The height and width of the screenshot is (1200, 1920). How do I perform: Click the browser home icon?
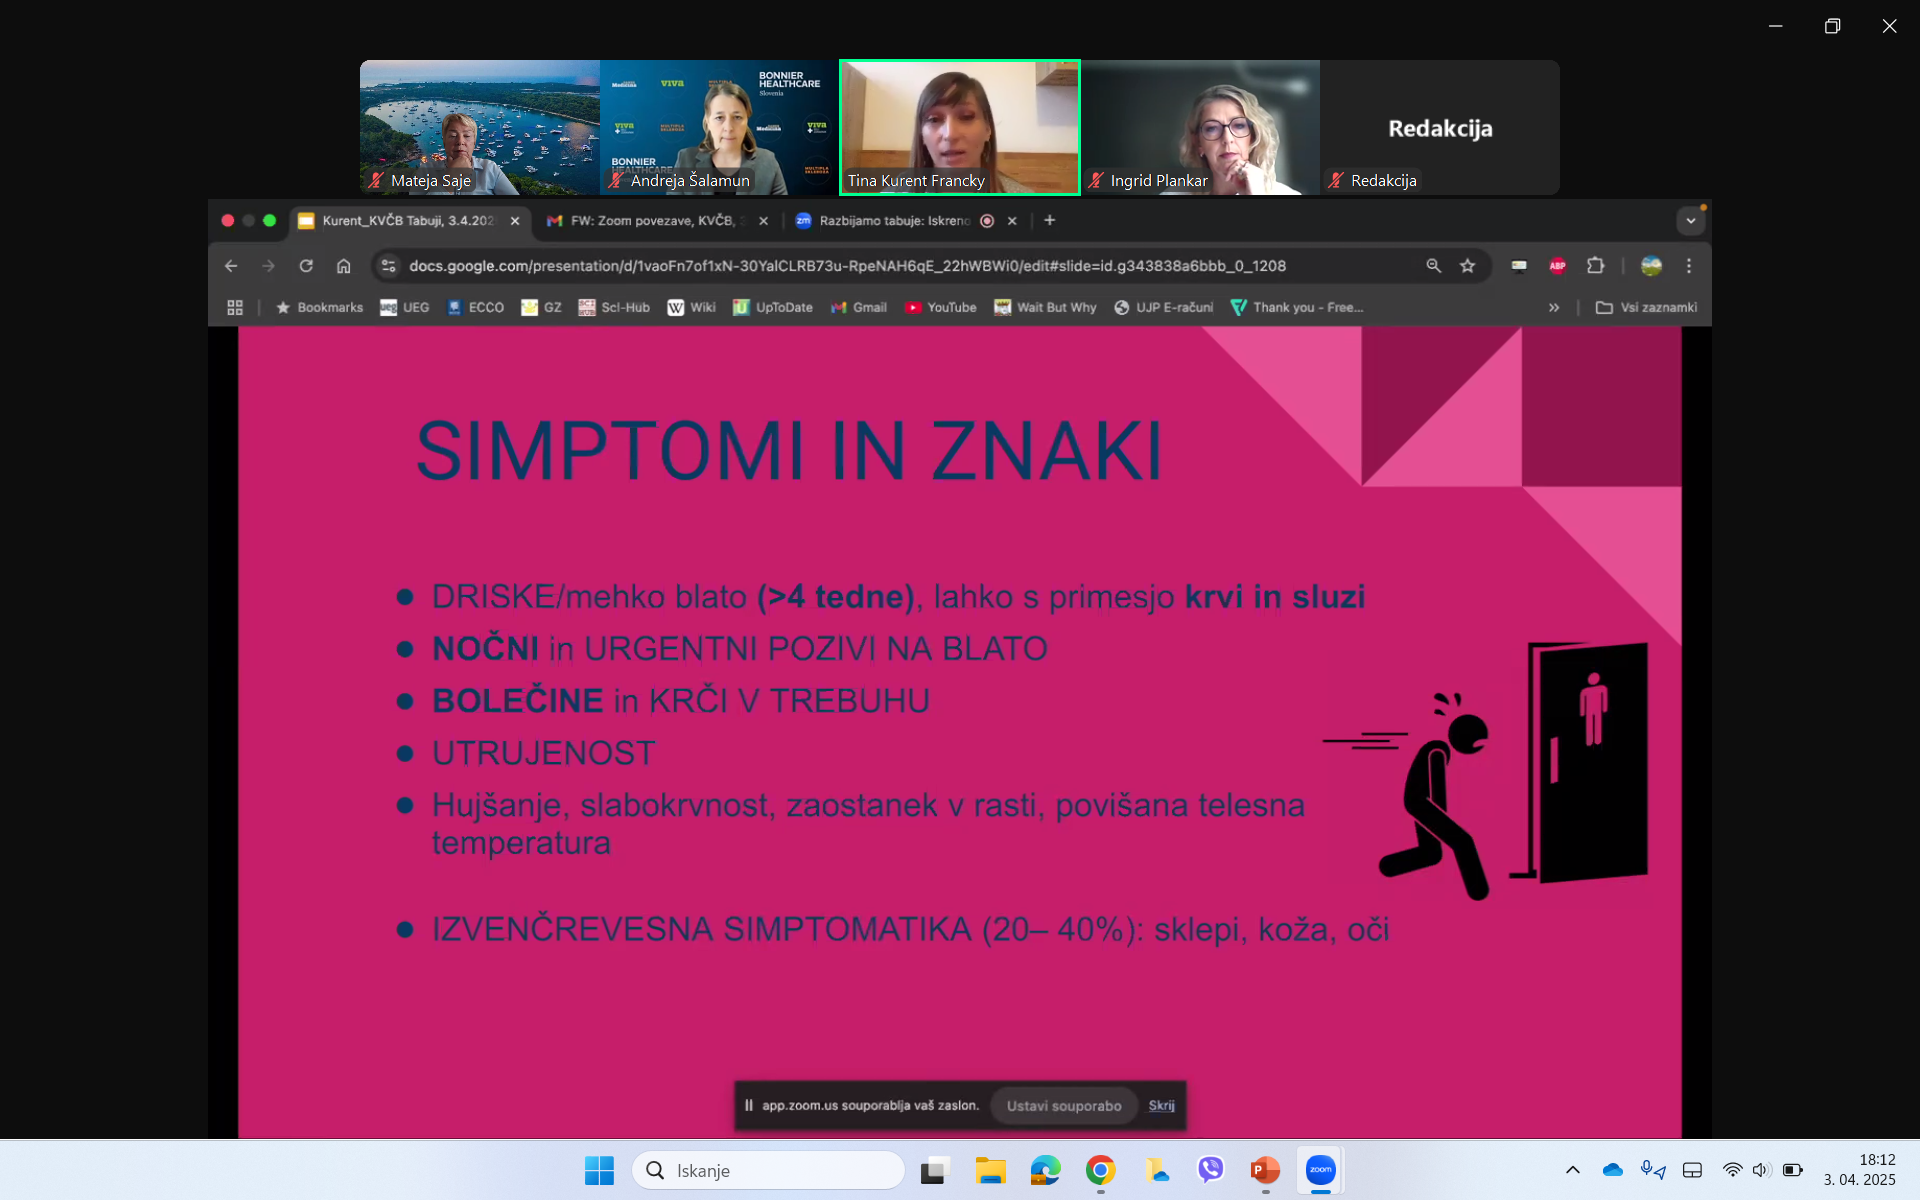[x=344, y=266]
